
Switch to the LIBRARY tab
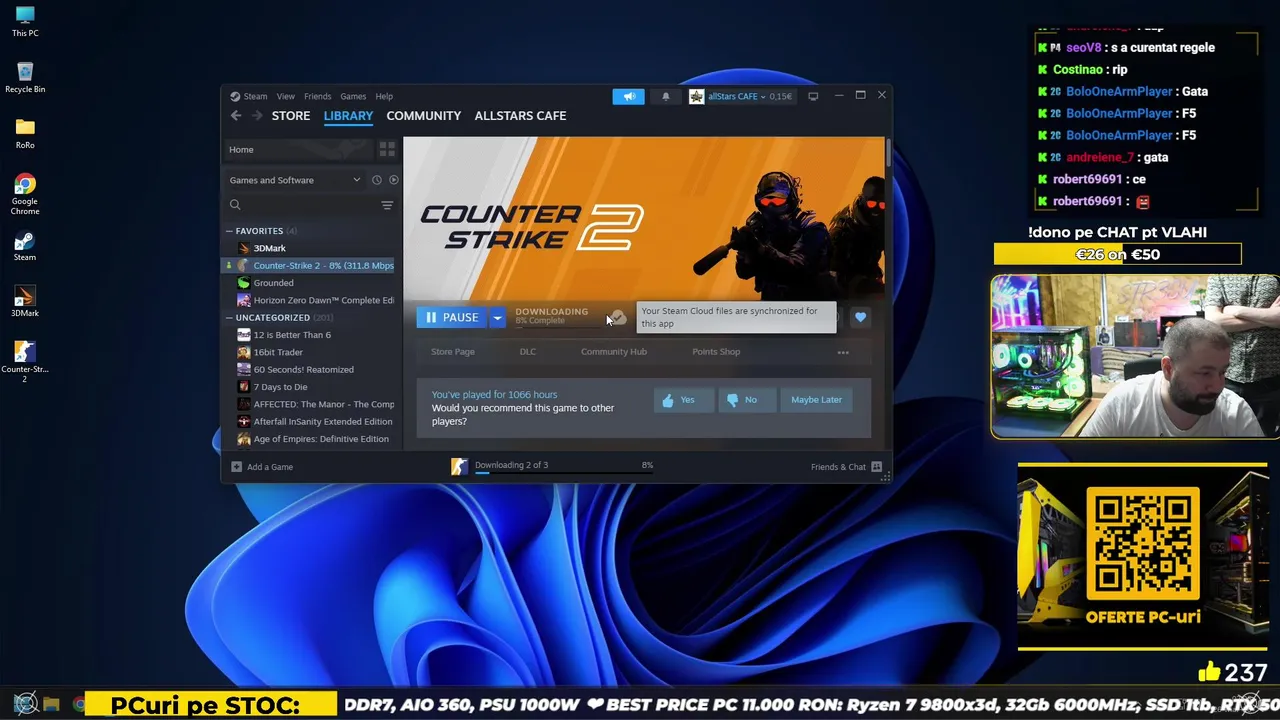coord(348,116)
